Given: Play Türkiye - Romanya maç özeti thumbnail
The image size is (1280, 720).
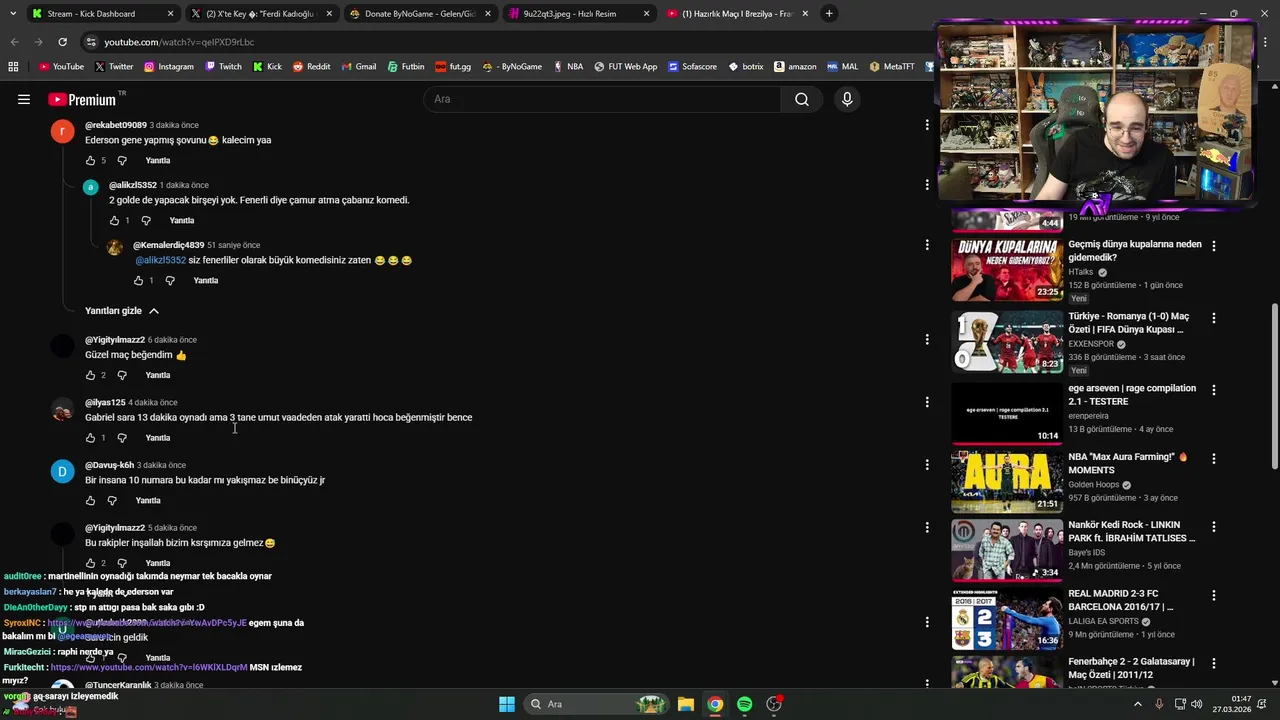Looking at the screenshot, I should click(x=1007, y=341).
